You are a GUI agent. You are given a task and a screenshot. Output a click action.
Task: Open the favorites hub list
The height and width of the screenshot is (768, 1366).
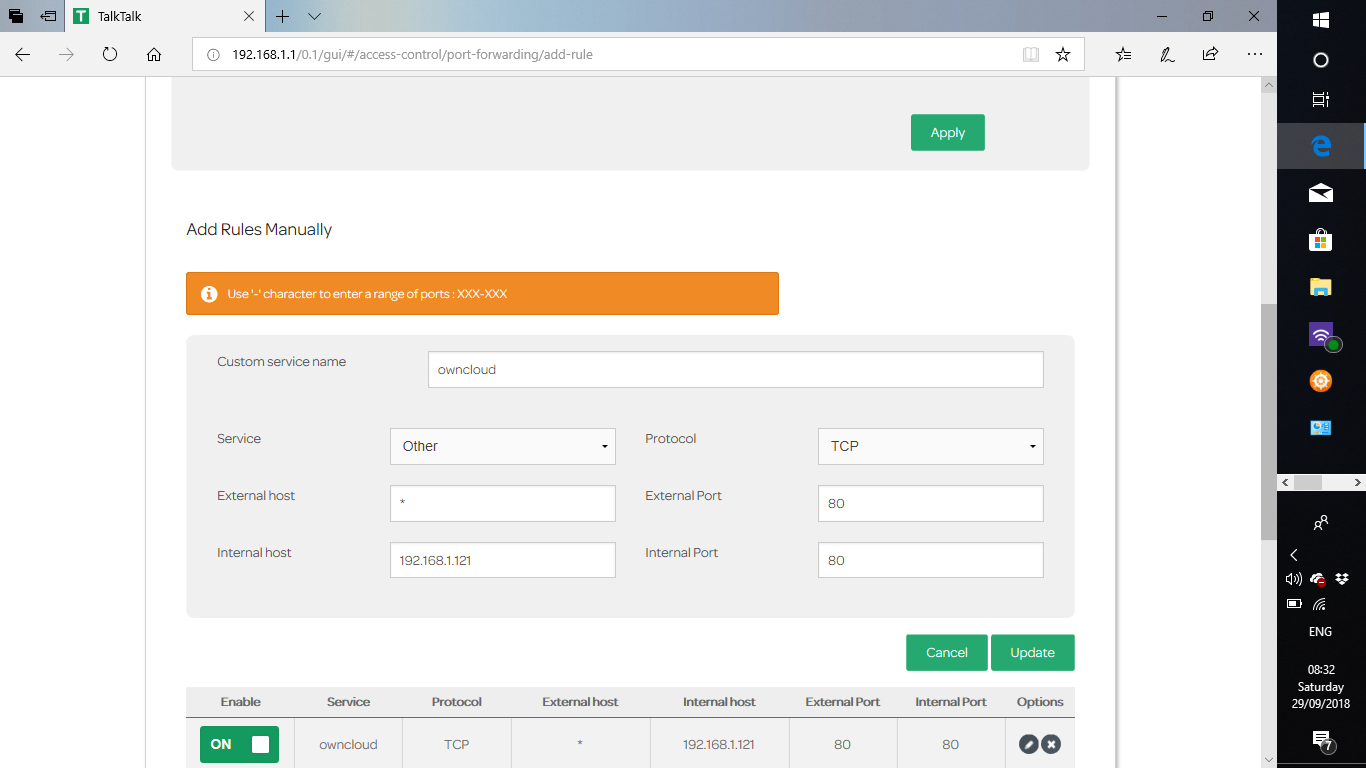[x=1123, y=55]
